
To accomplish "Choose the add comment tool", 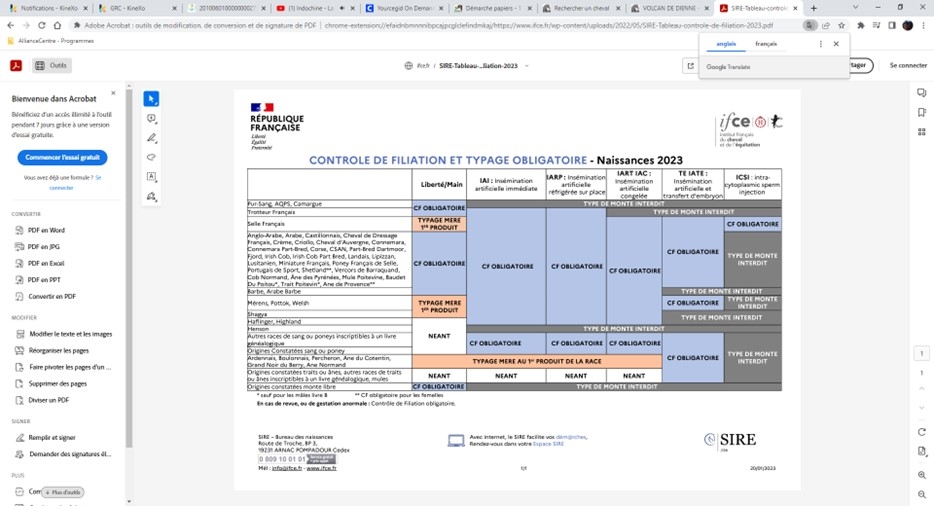I will click(151, 118).
